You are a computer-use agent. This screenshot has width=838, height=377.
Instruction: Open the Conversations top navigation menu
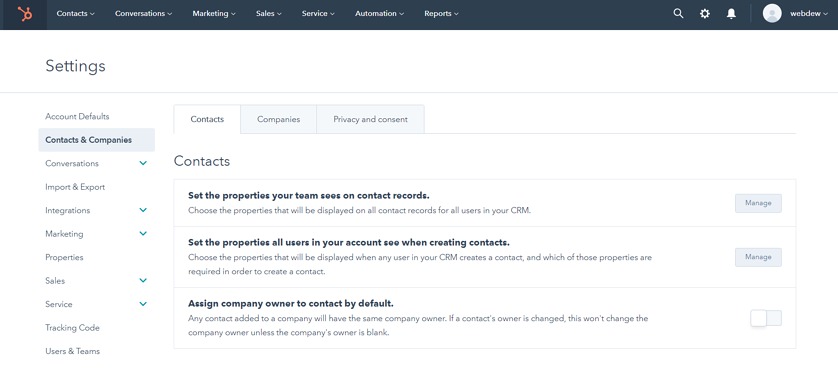(143, 14)
